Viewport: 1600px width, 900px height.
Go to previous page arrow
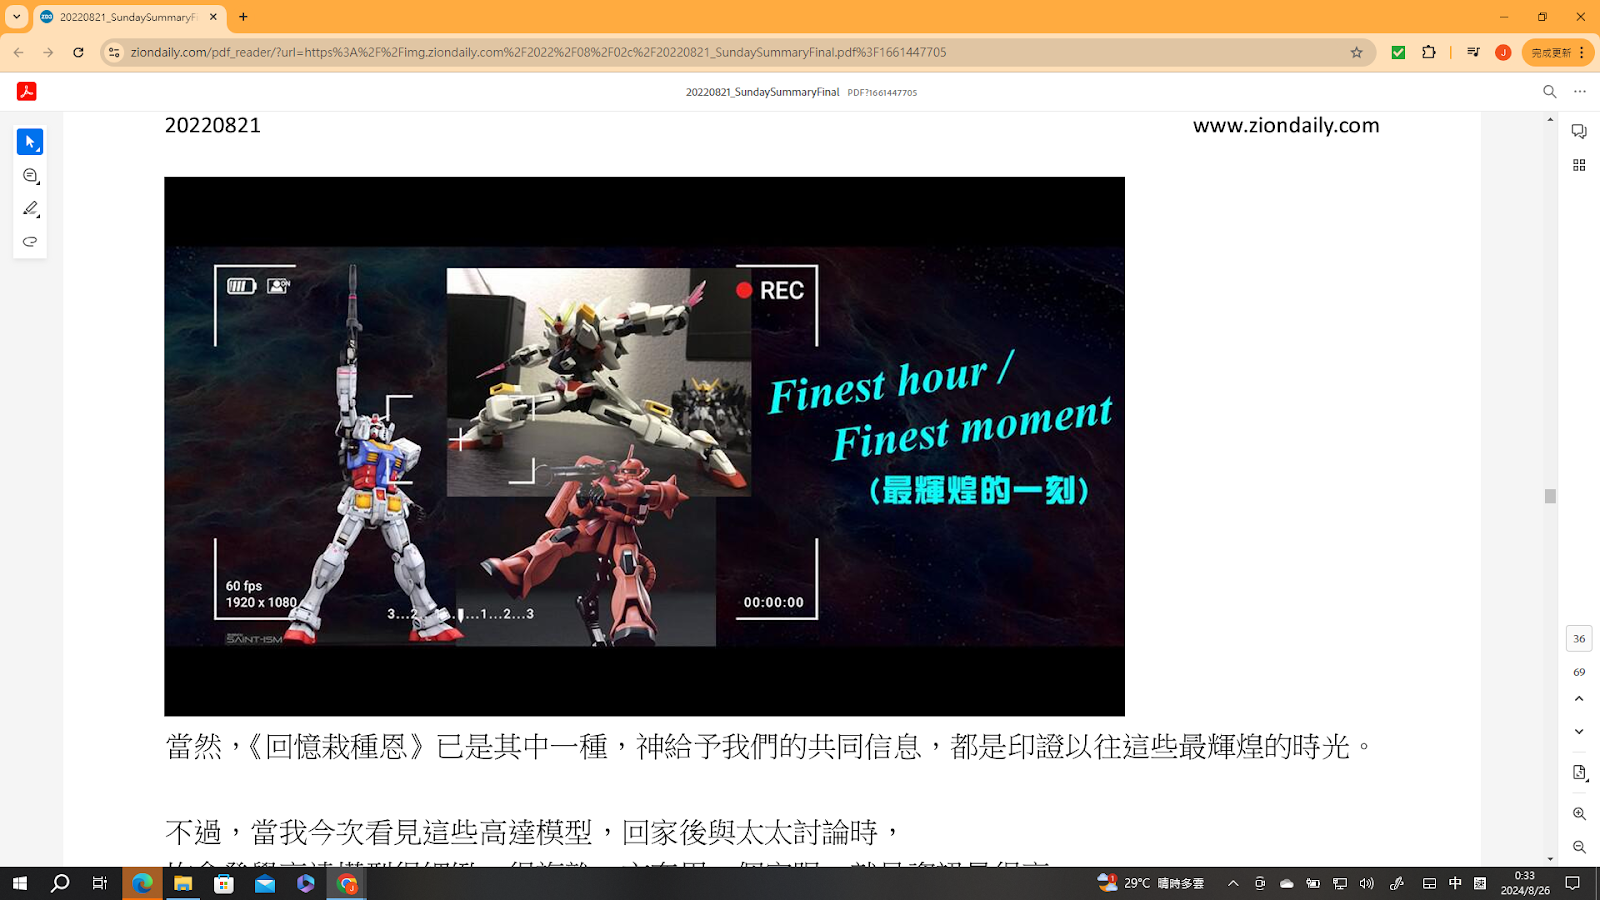click(x=1579, y=699)
